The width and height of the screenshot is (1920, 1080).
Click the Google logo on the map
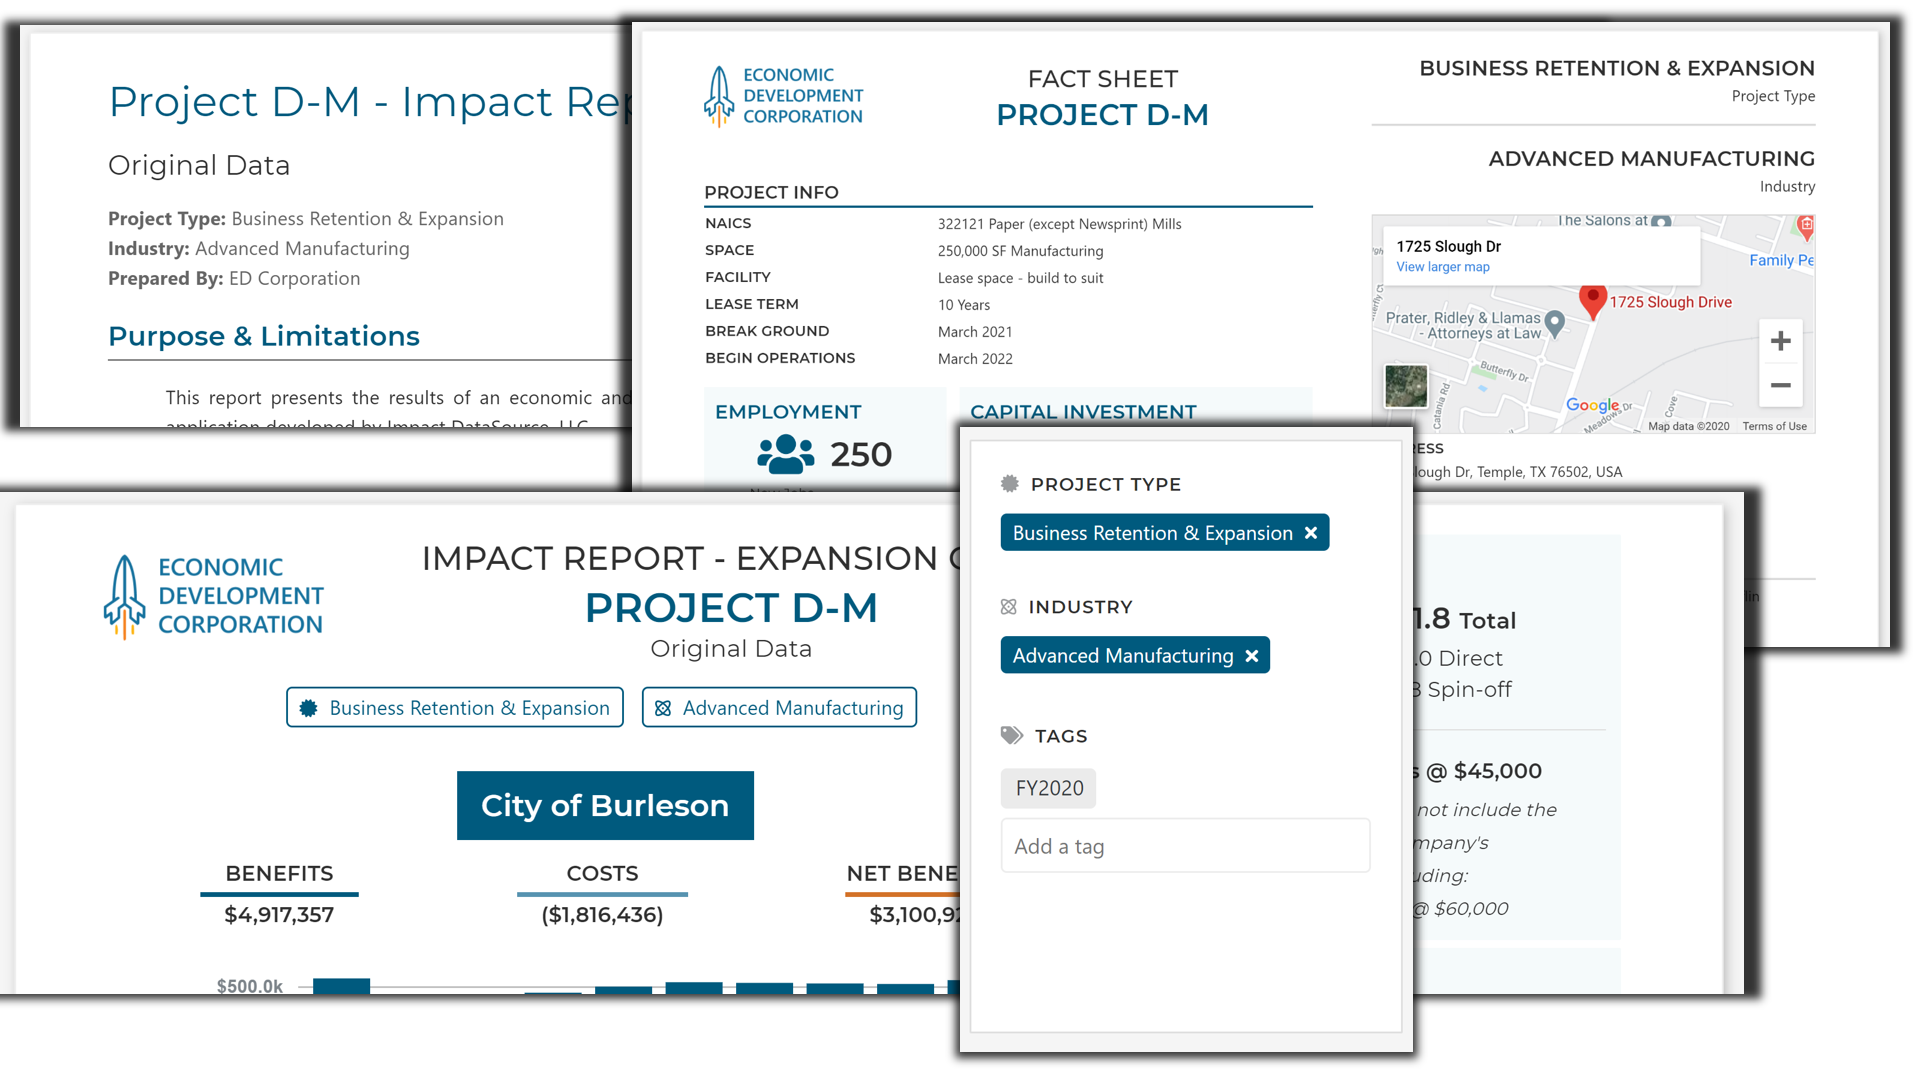(1592, 405)
